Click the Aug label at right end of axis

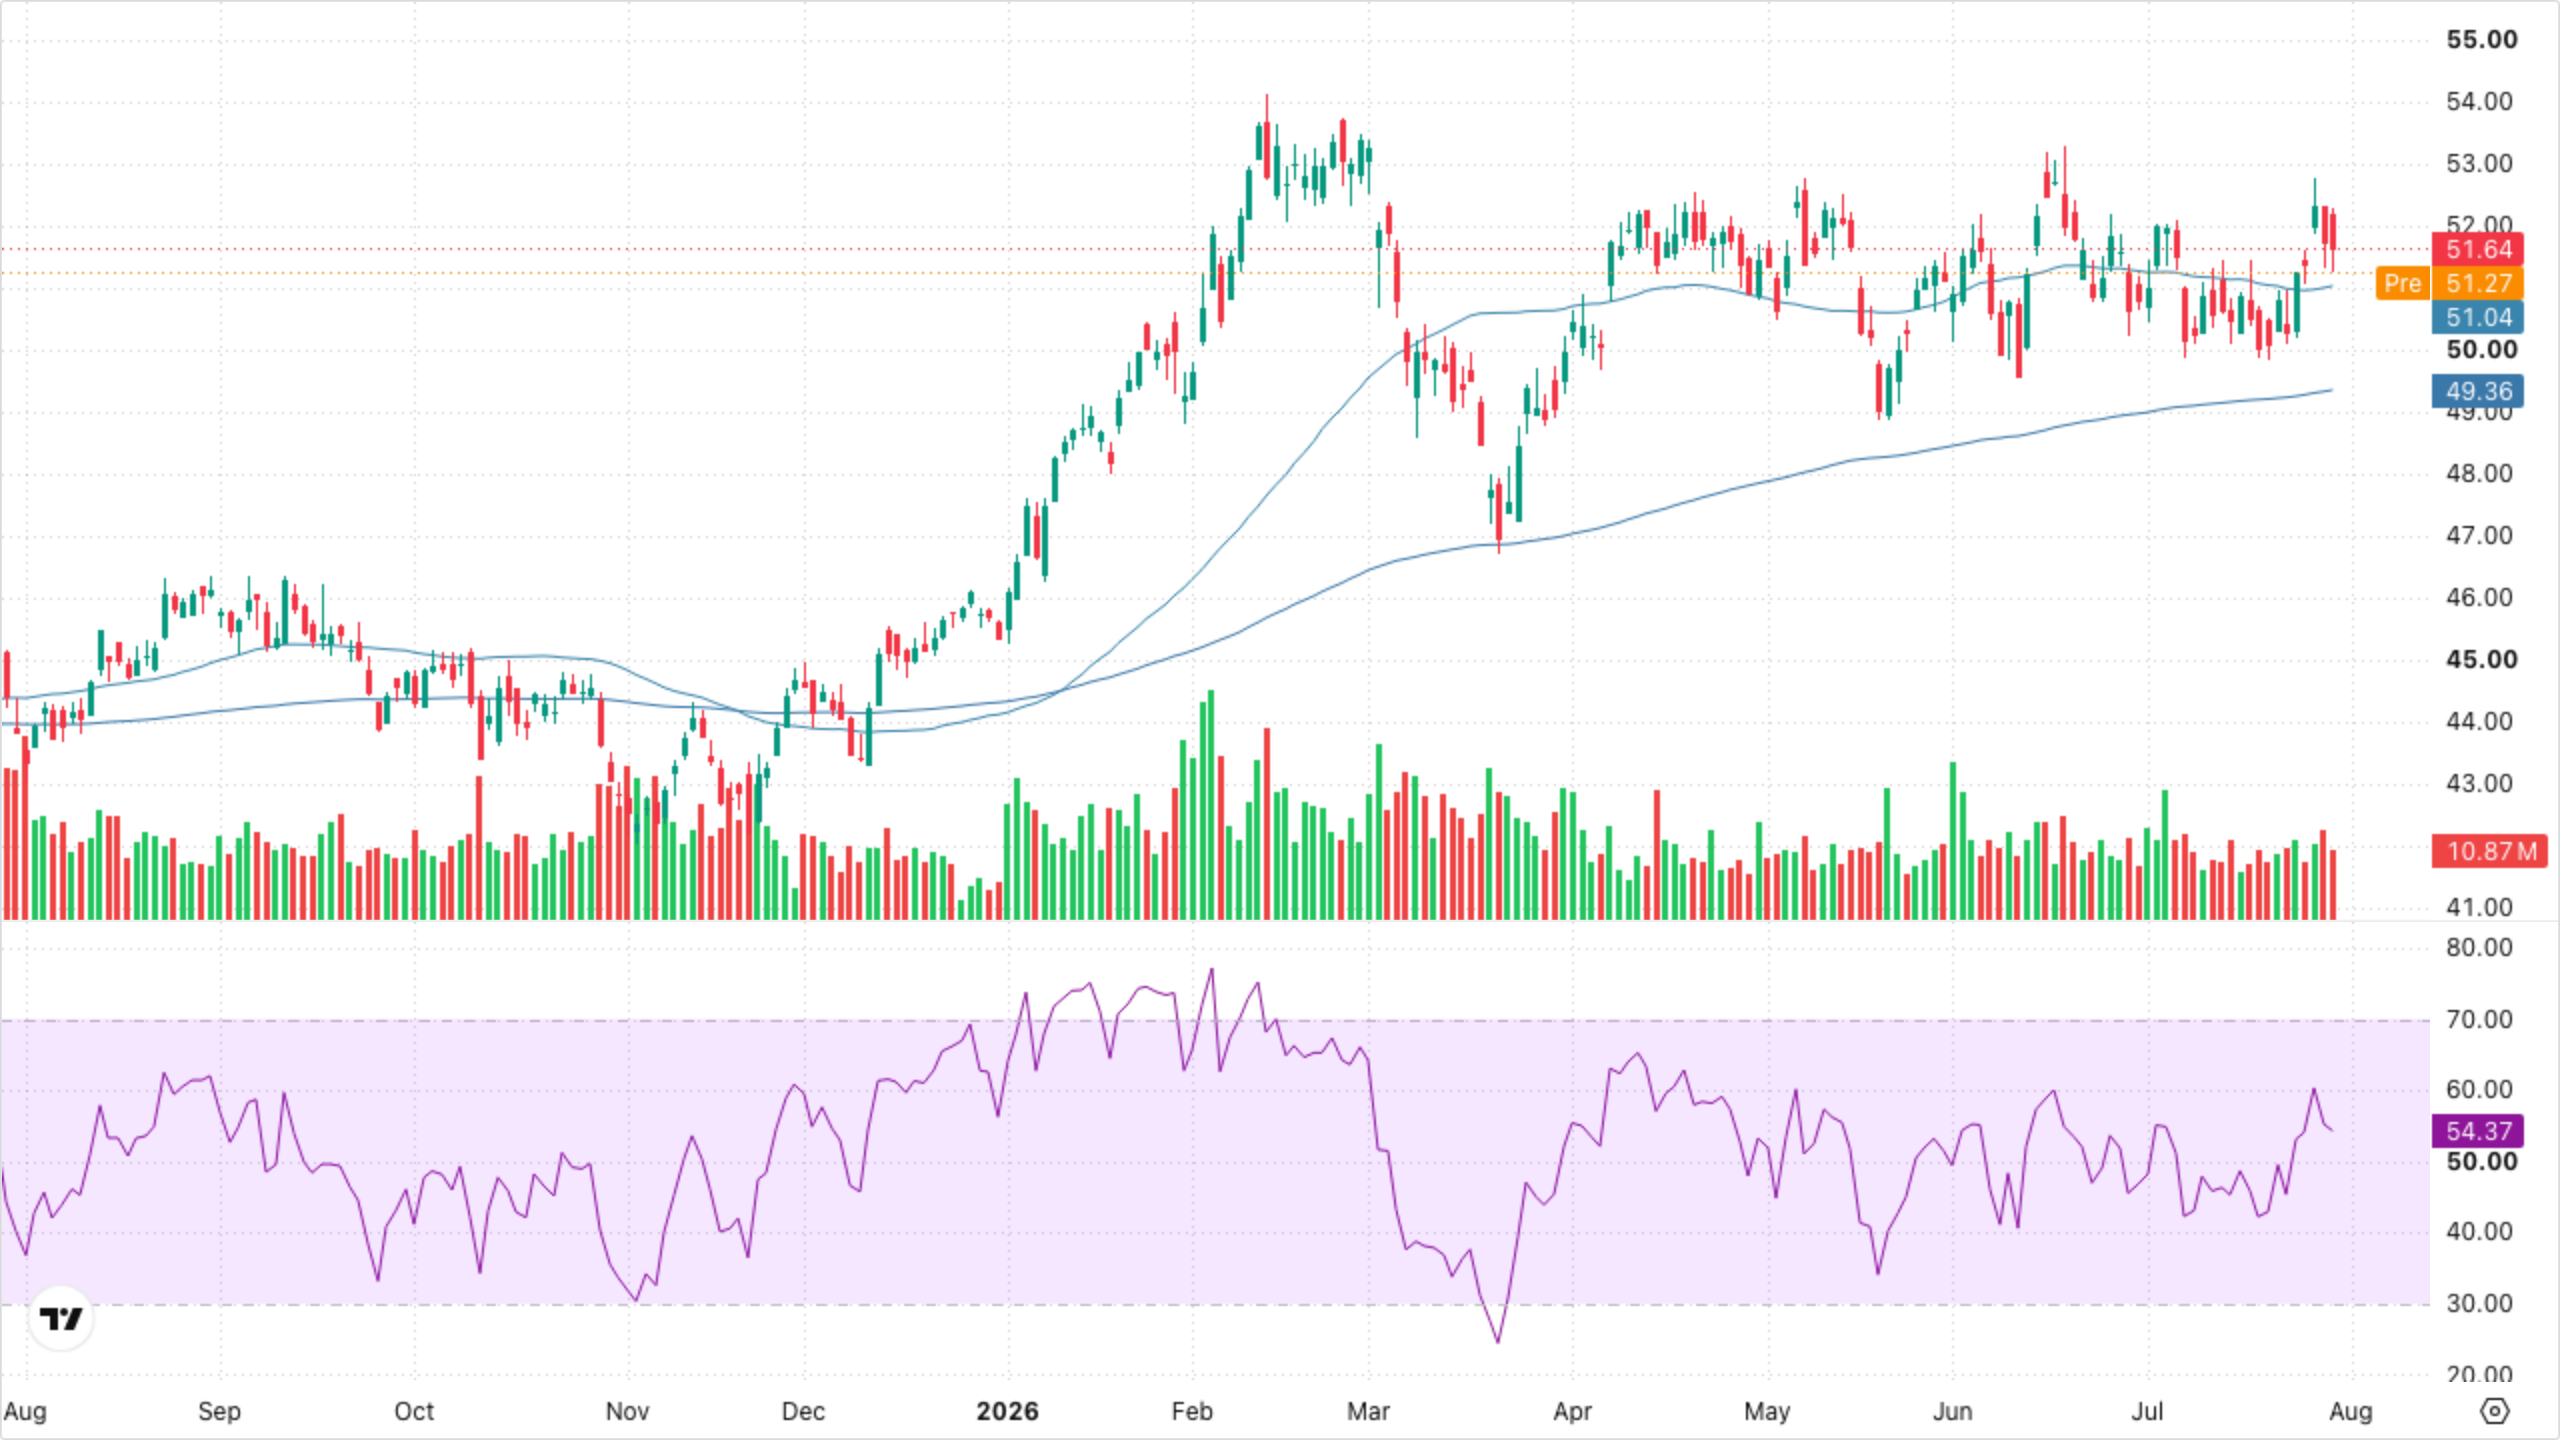coord(2350,1411)
